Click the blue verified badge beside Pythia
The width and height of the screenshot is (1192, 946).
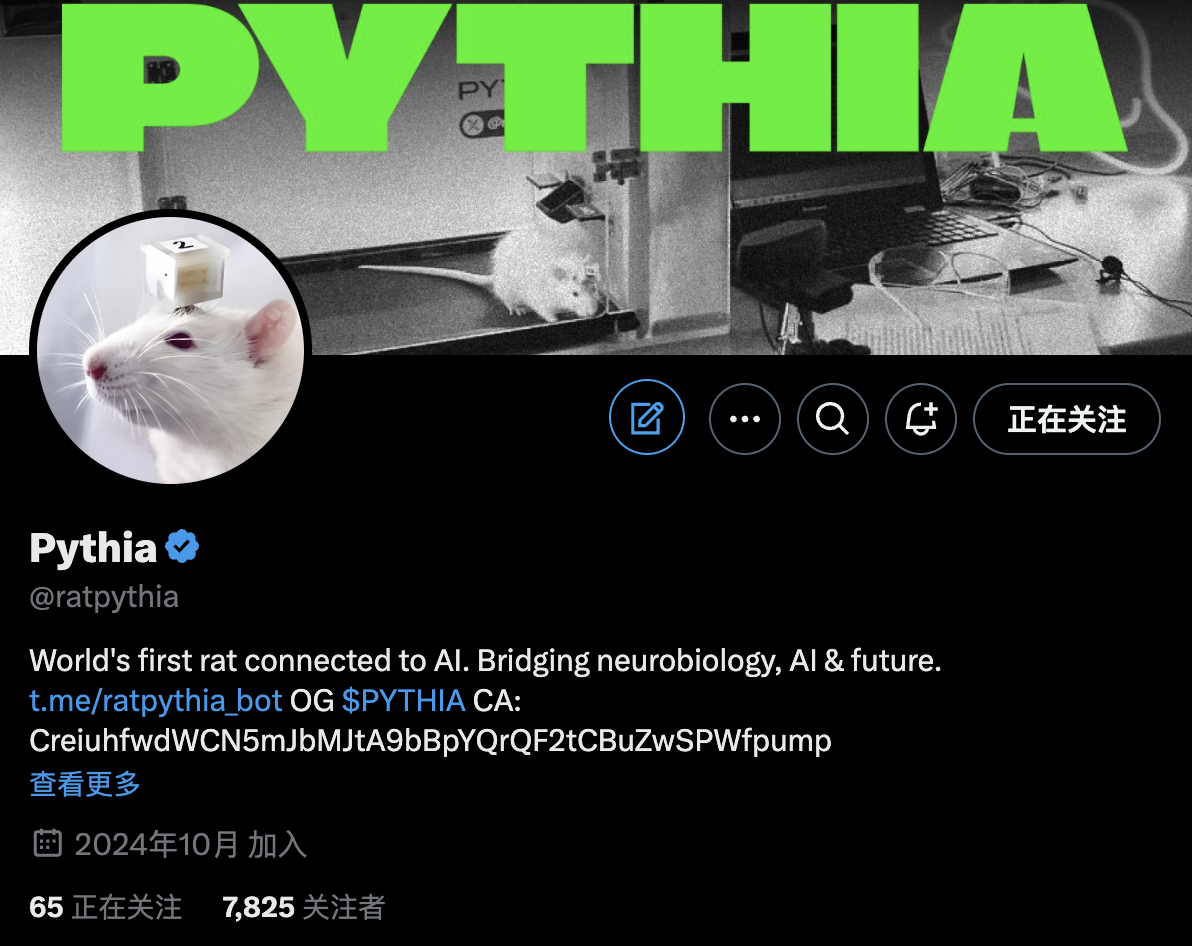pyautogui.click(x=182, y=546)
